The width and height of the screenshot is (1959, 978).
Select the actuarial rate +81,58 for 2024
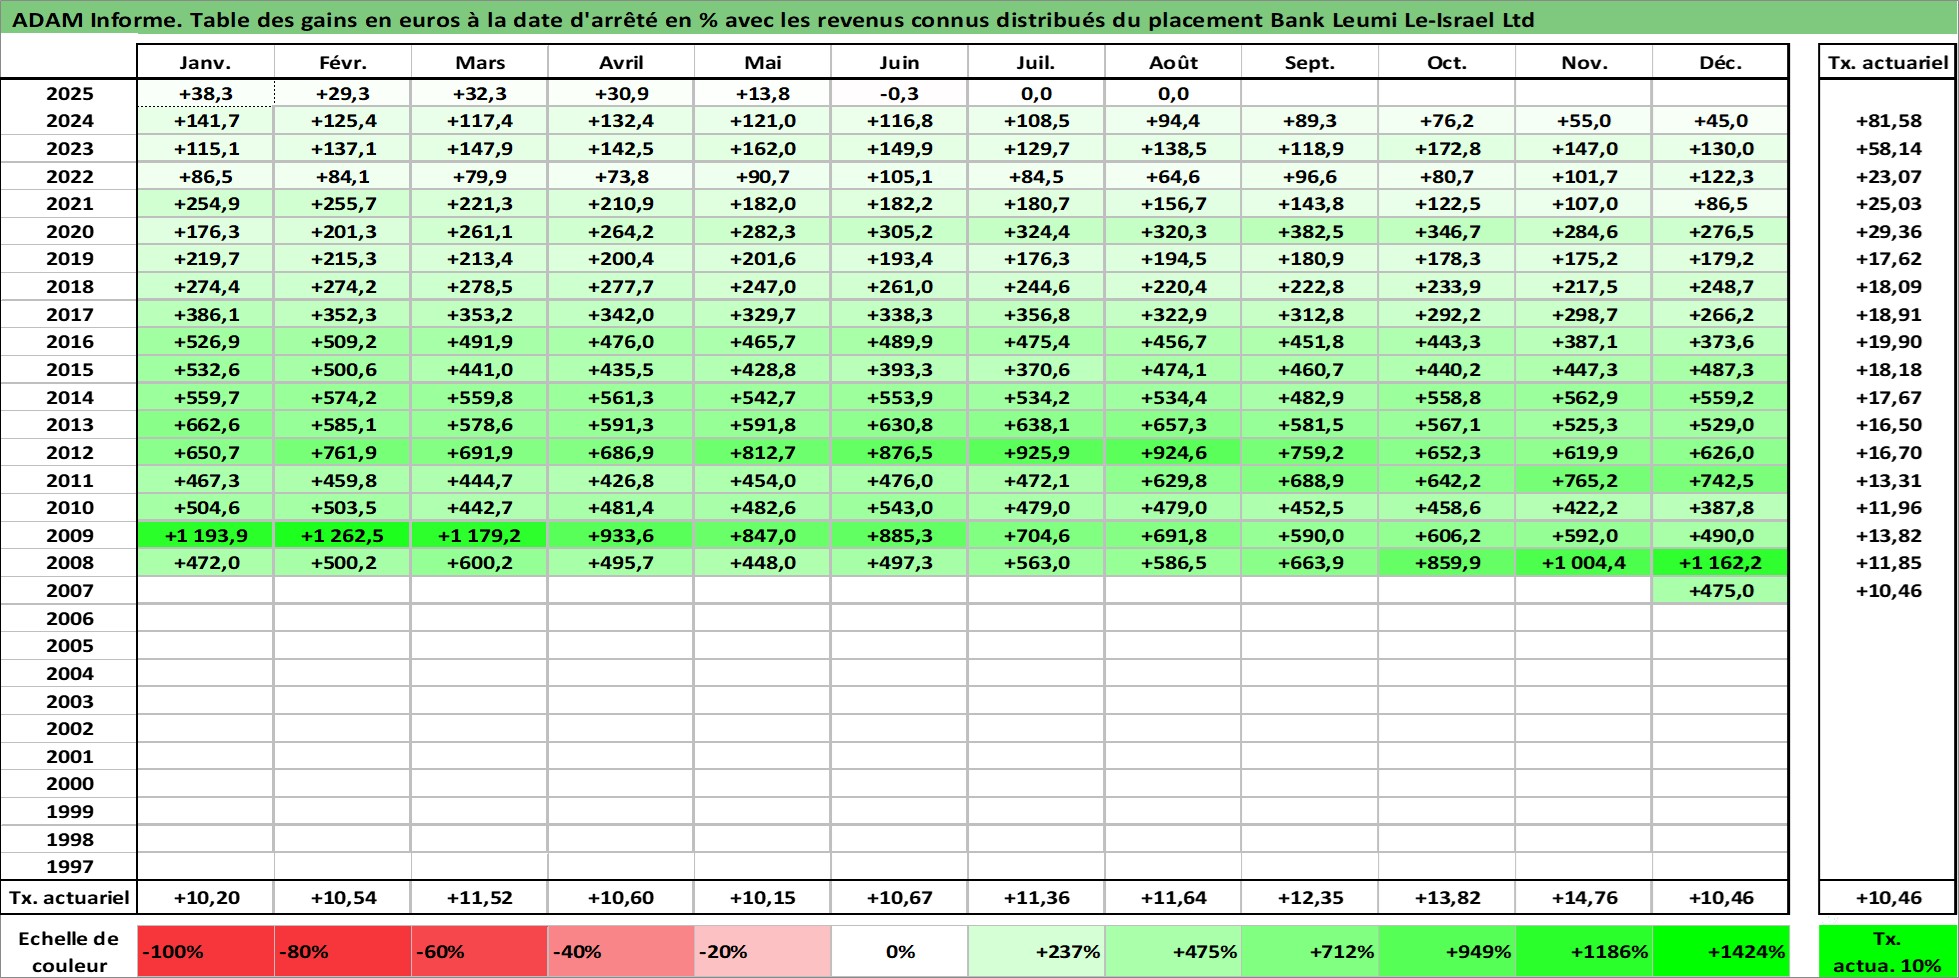click(x=1888, y=120)
